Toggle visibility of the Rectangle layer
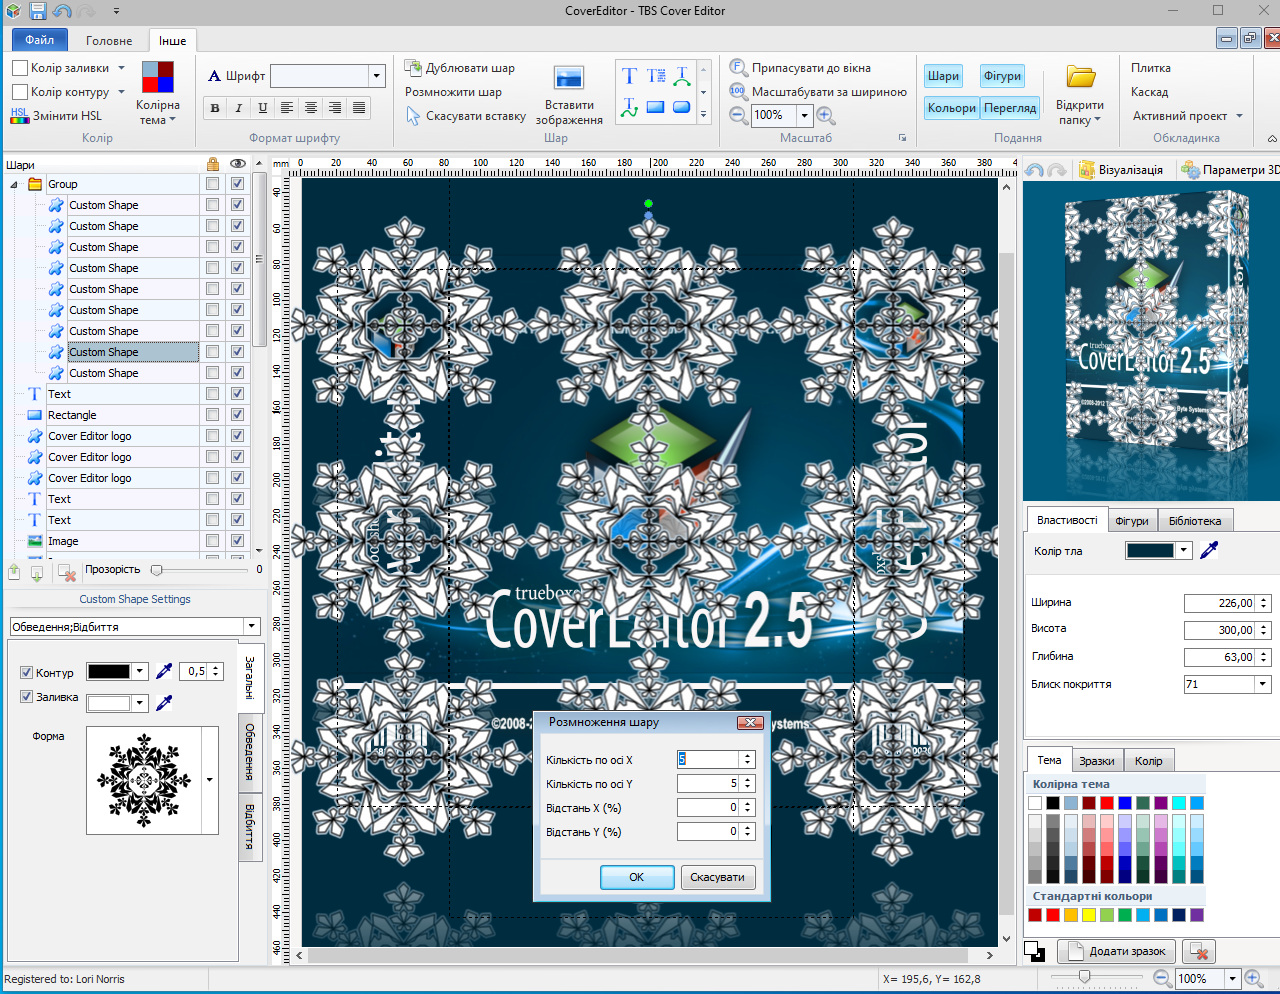Viewport: 1280px width, 994px height. [x=237, y=415]
